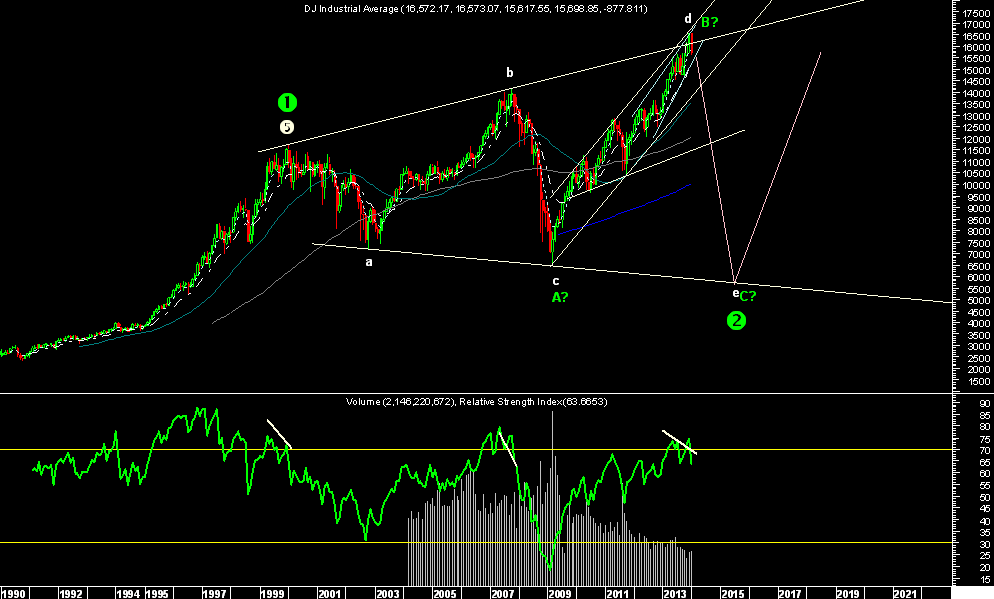The height and width of the screenshot is (599, 994).
Task: Select the white circled 5 wave marker
Action: click(x=287, y=127)
